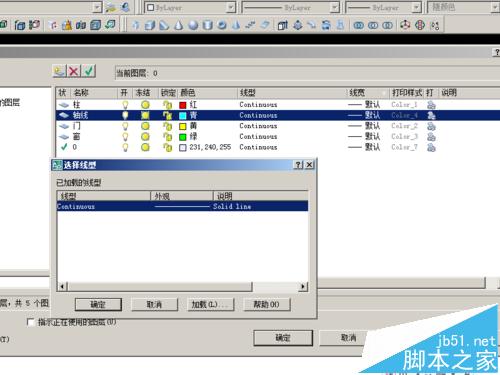This screenshot has height=375, width=500.
Task: Select the Cone solid tool
Action: 179,25
